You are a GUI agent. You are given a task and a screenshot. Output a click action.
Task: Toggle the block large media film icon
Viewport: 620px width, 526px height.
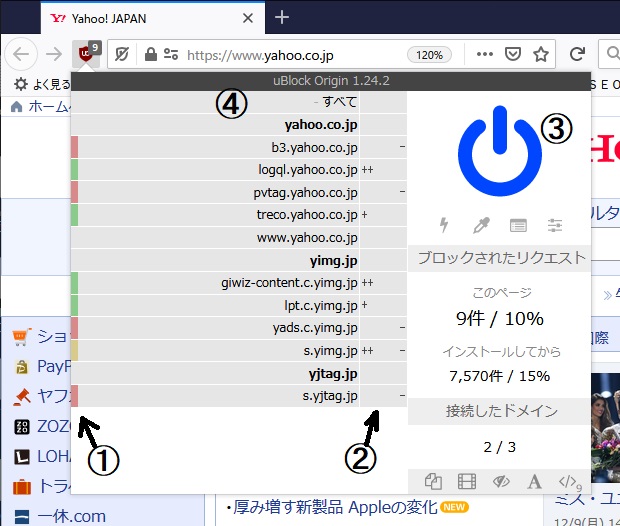tap(467, 481)
